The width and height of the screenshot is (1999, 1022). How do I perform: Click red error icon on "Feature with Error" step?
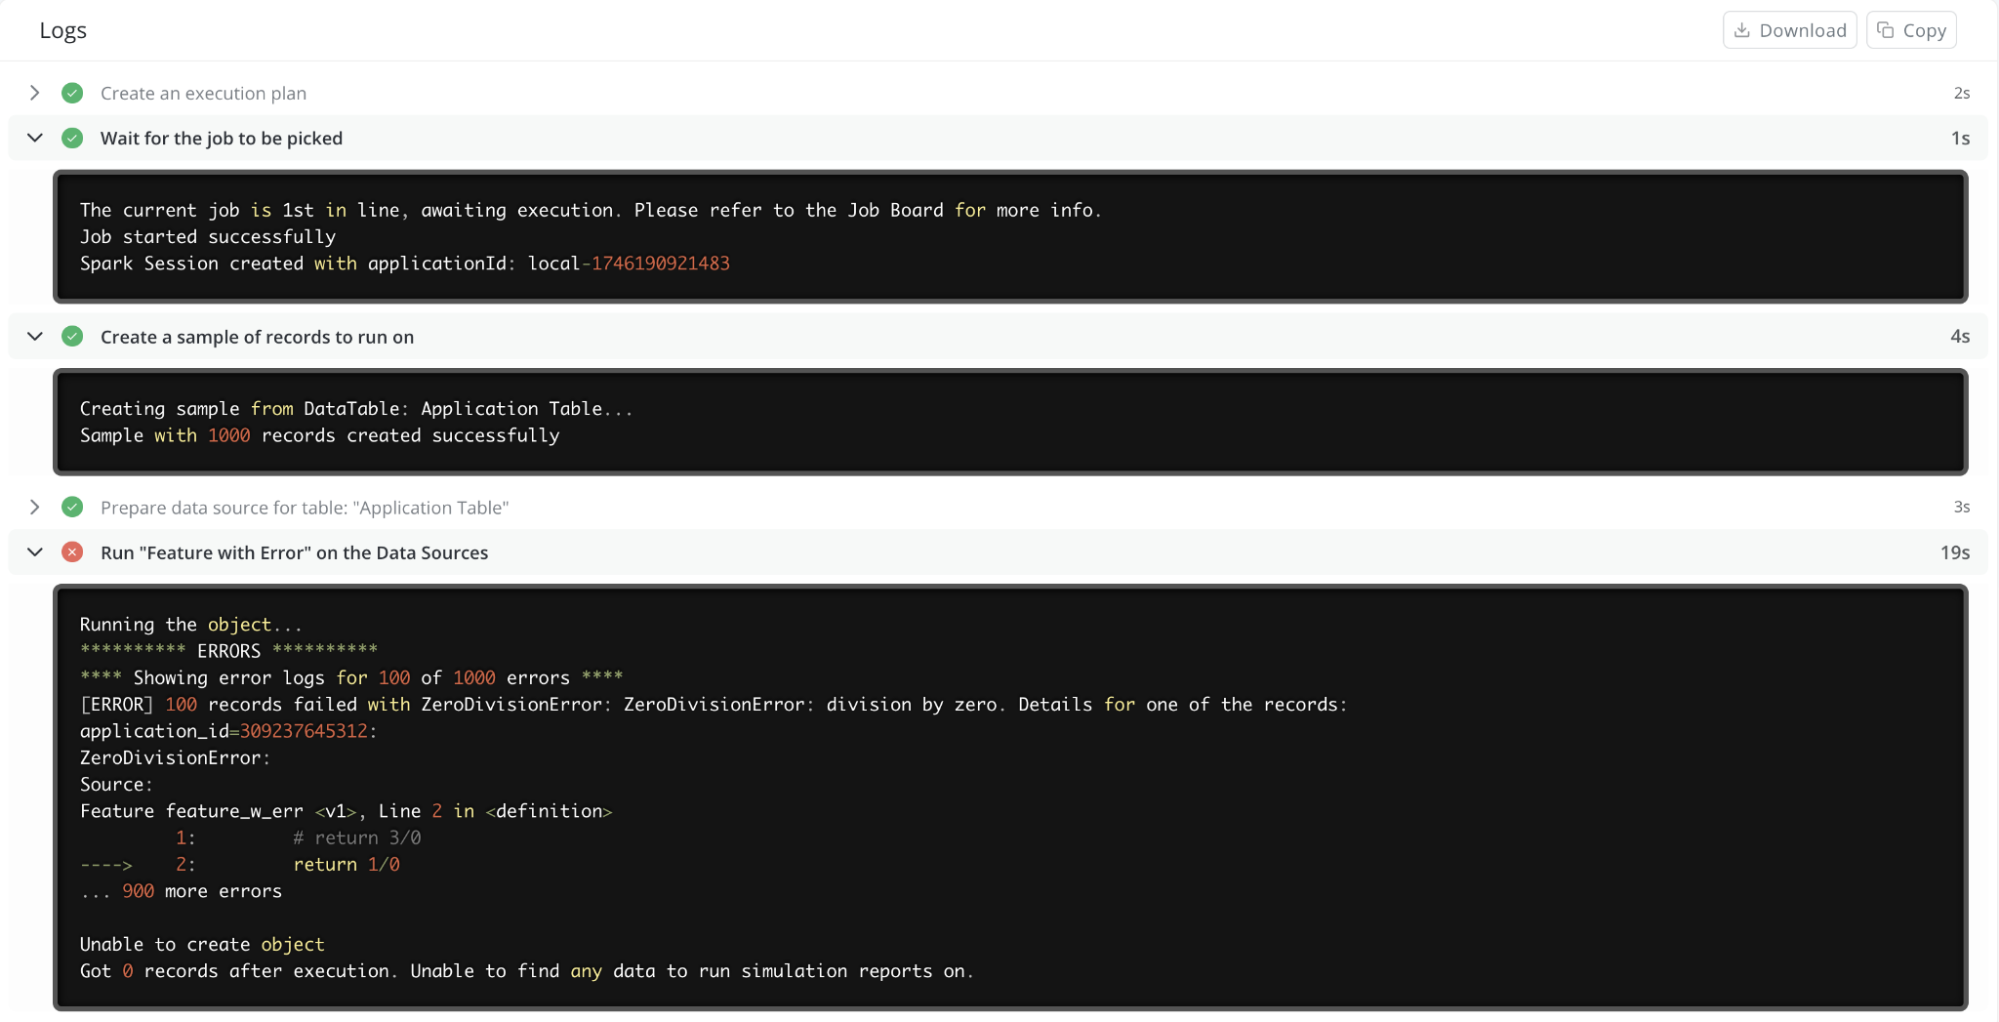[72, 552]
